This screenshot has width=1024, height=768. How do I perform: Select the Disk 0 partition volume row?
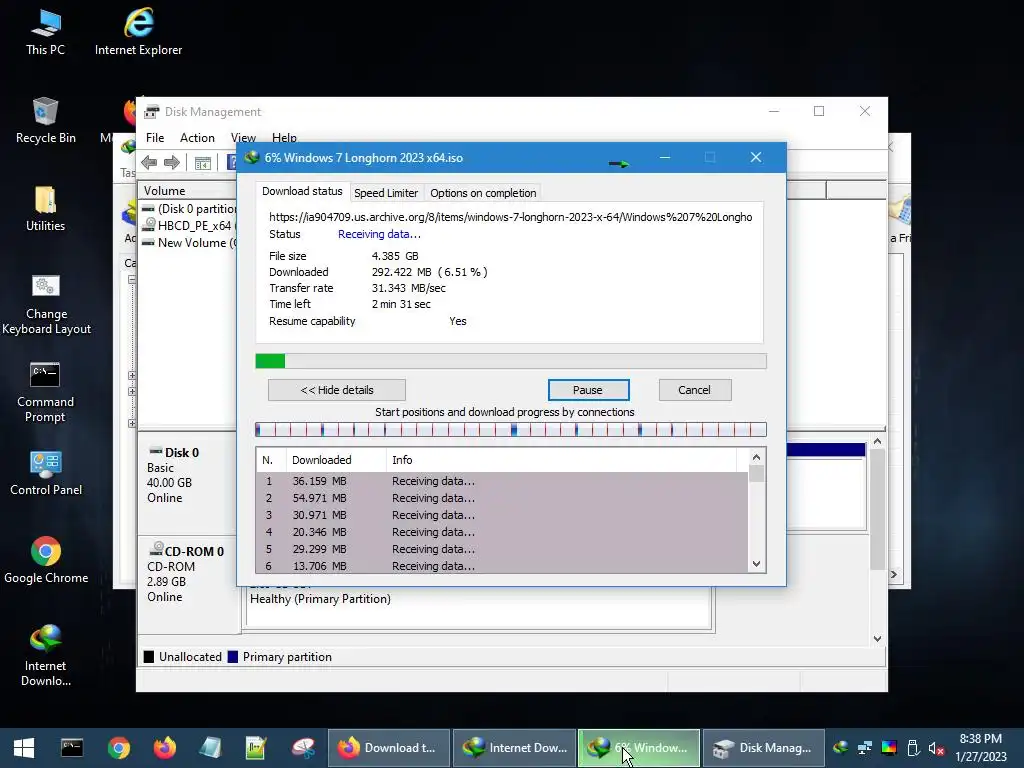(189, 208)
